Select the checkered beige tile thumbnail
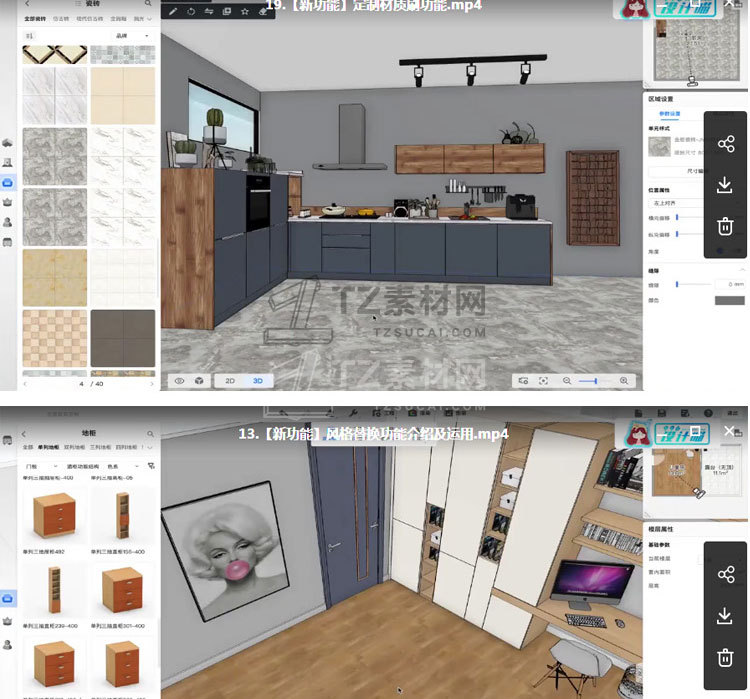Screen dimensions: 750x699 (x=55, y=338)
